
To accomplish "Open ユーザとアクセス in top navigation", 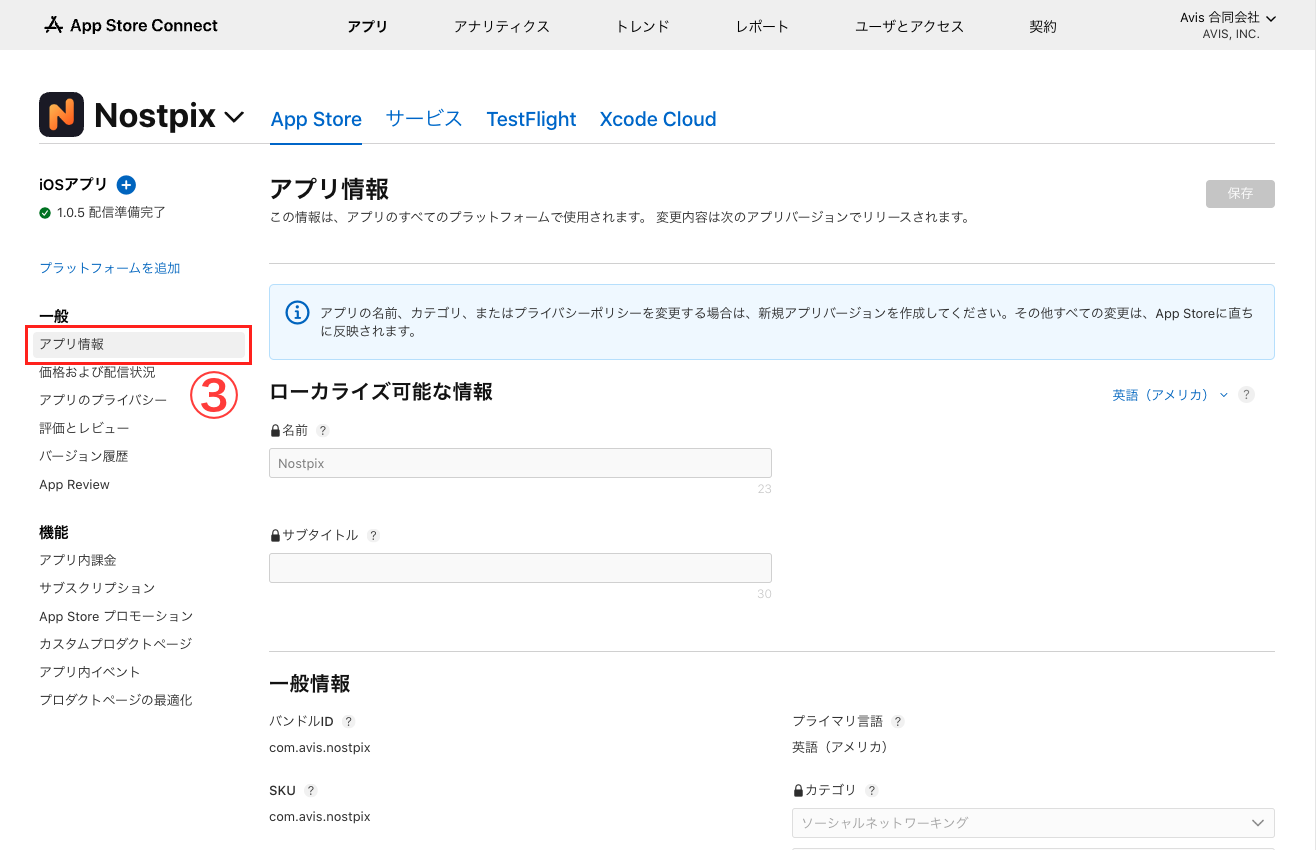I will [x=909, y=27].
